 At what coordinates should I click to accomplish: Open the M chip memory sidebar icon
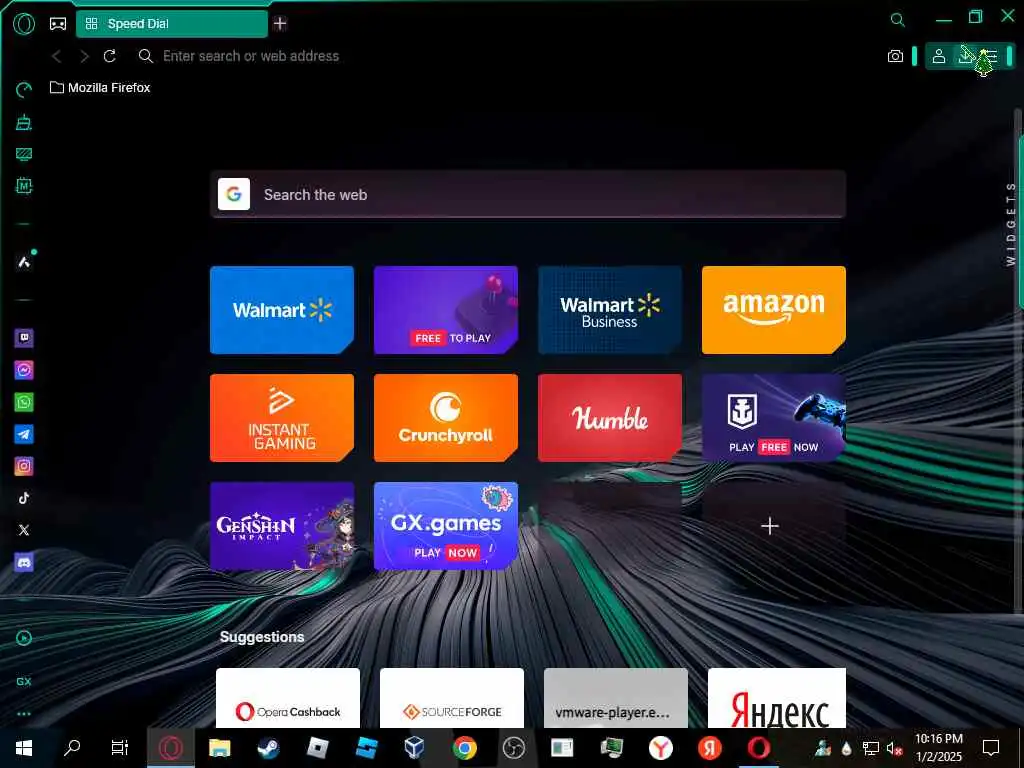click(24, 186)
